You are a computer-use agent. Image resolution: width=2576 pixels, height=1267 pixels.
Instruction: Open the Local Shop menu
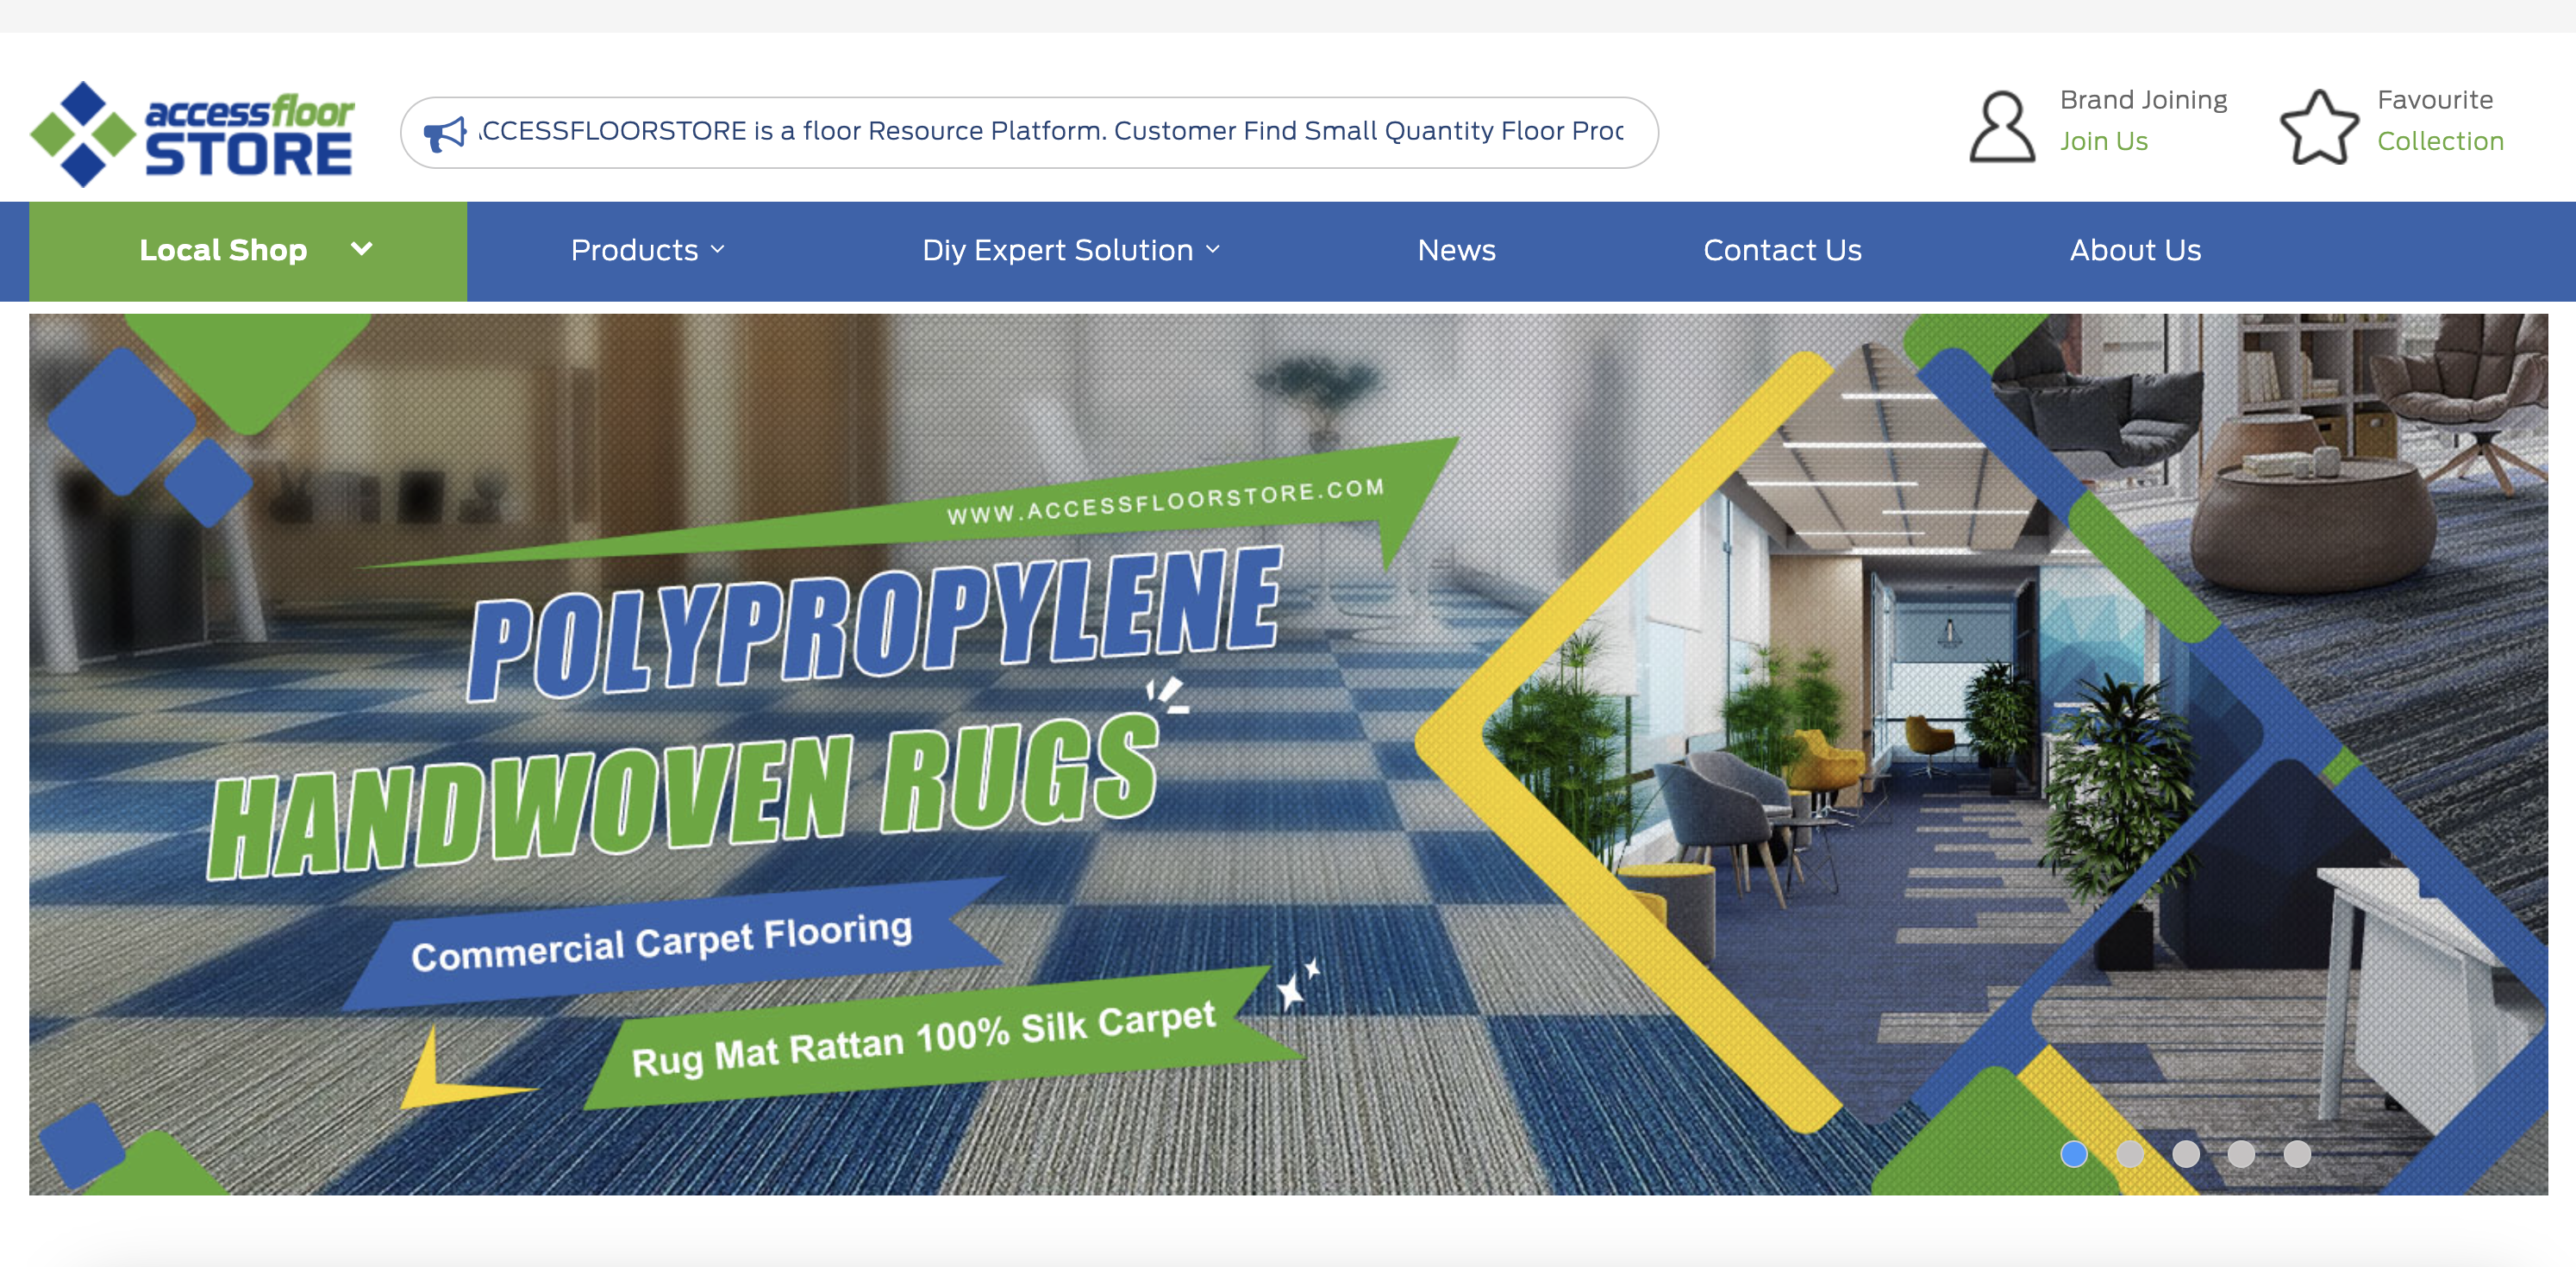(248, 250)
